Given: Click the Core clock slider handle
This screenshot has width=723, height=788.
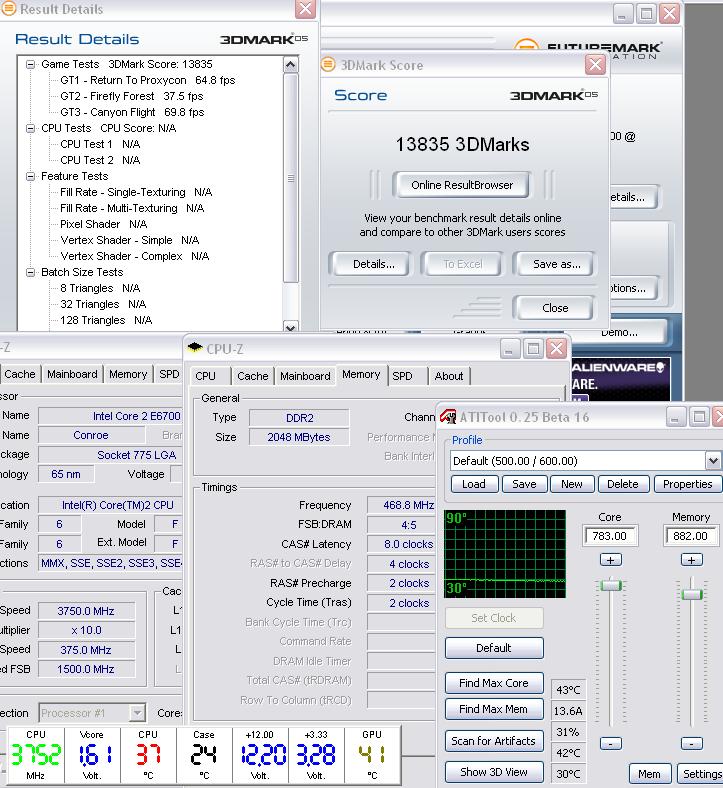Looking at the screenshot, I should 611,585.
